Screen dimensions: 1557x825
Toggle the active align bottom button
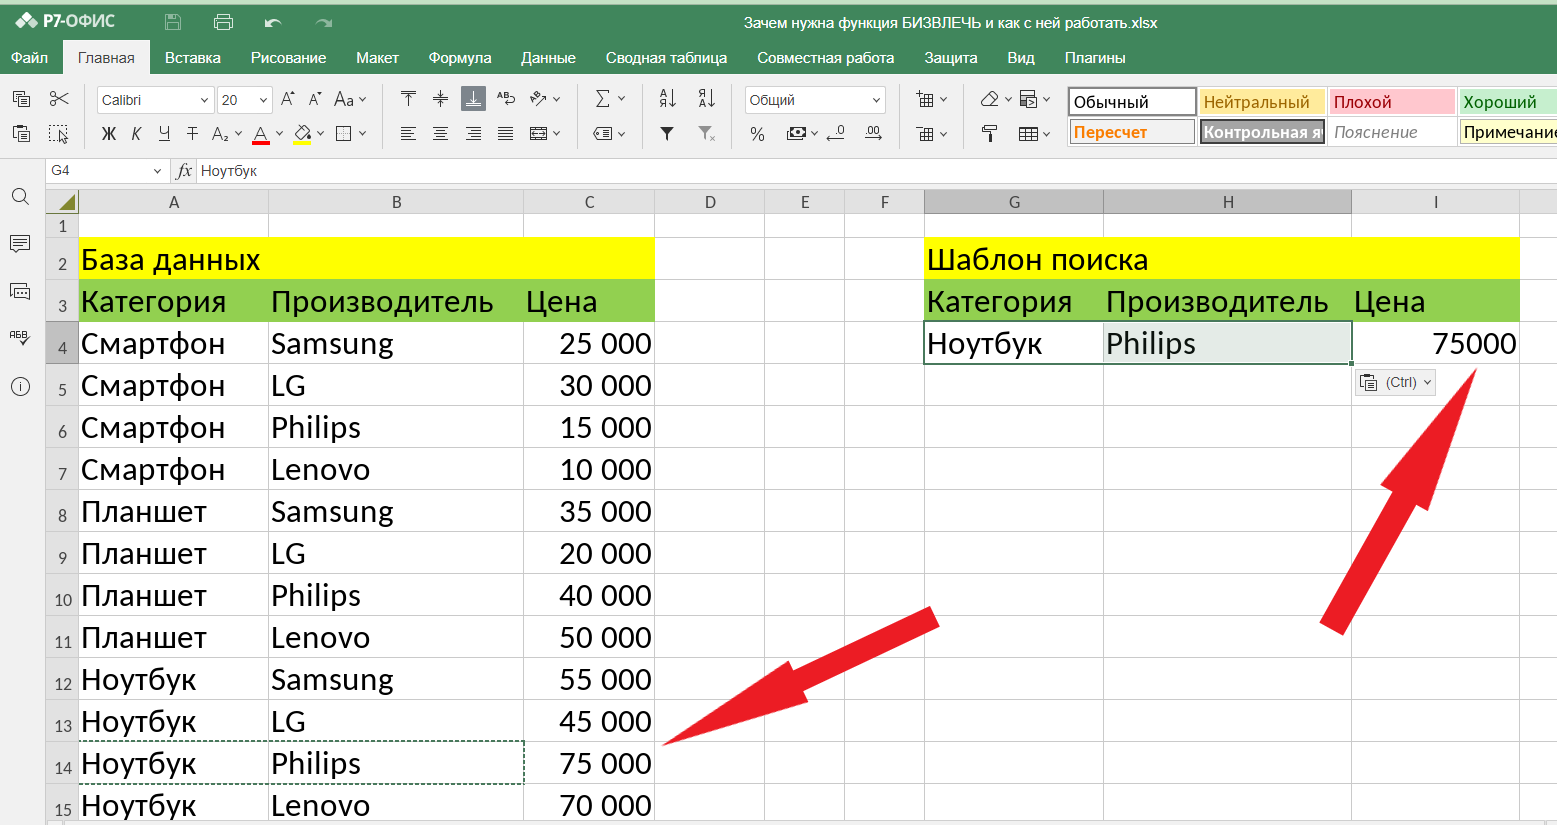[x=473, y=99]
